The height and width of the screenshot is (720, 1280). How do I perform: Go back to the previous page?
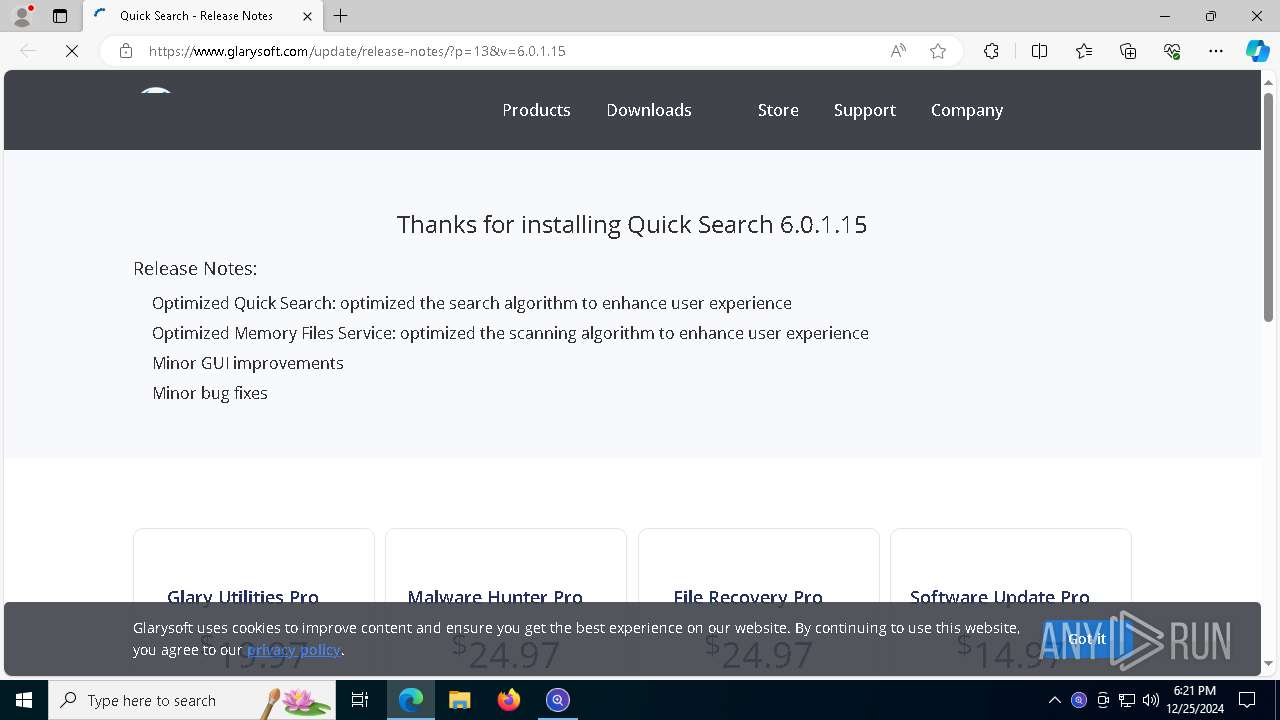(x=28, y=51)
